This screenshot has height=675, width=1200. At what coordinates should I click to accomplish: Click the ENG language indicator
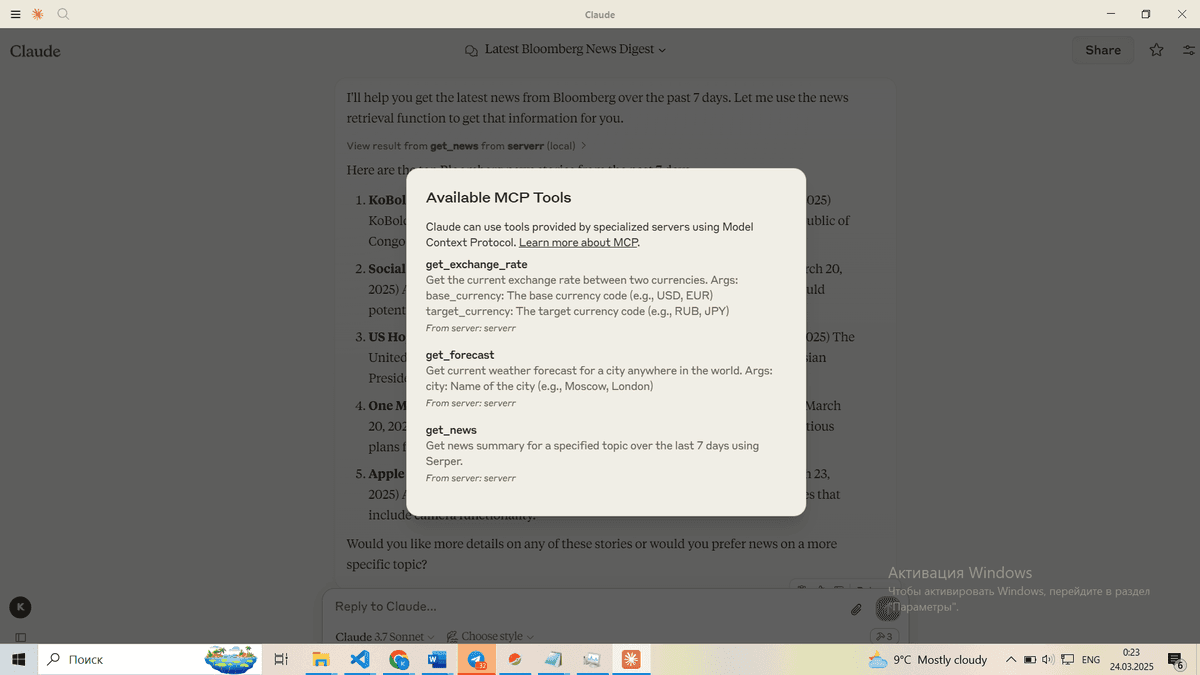[1091, 660]
